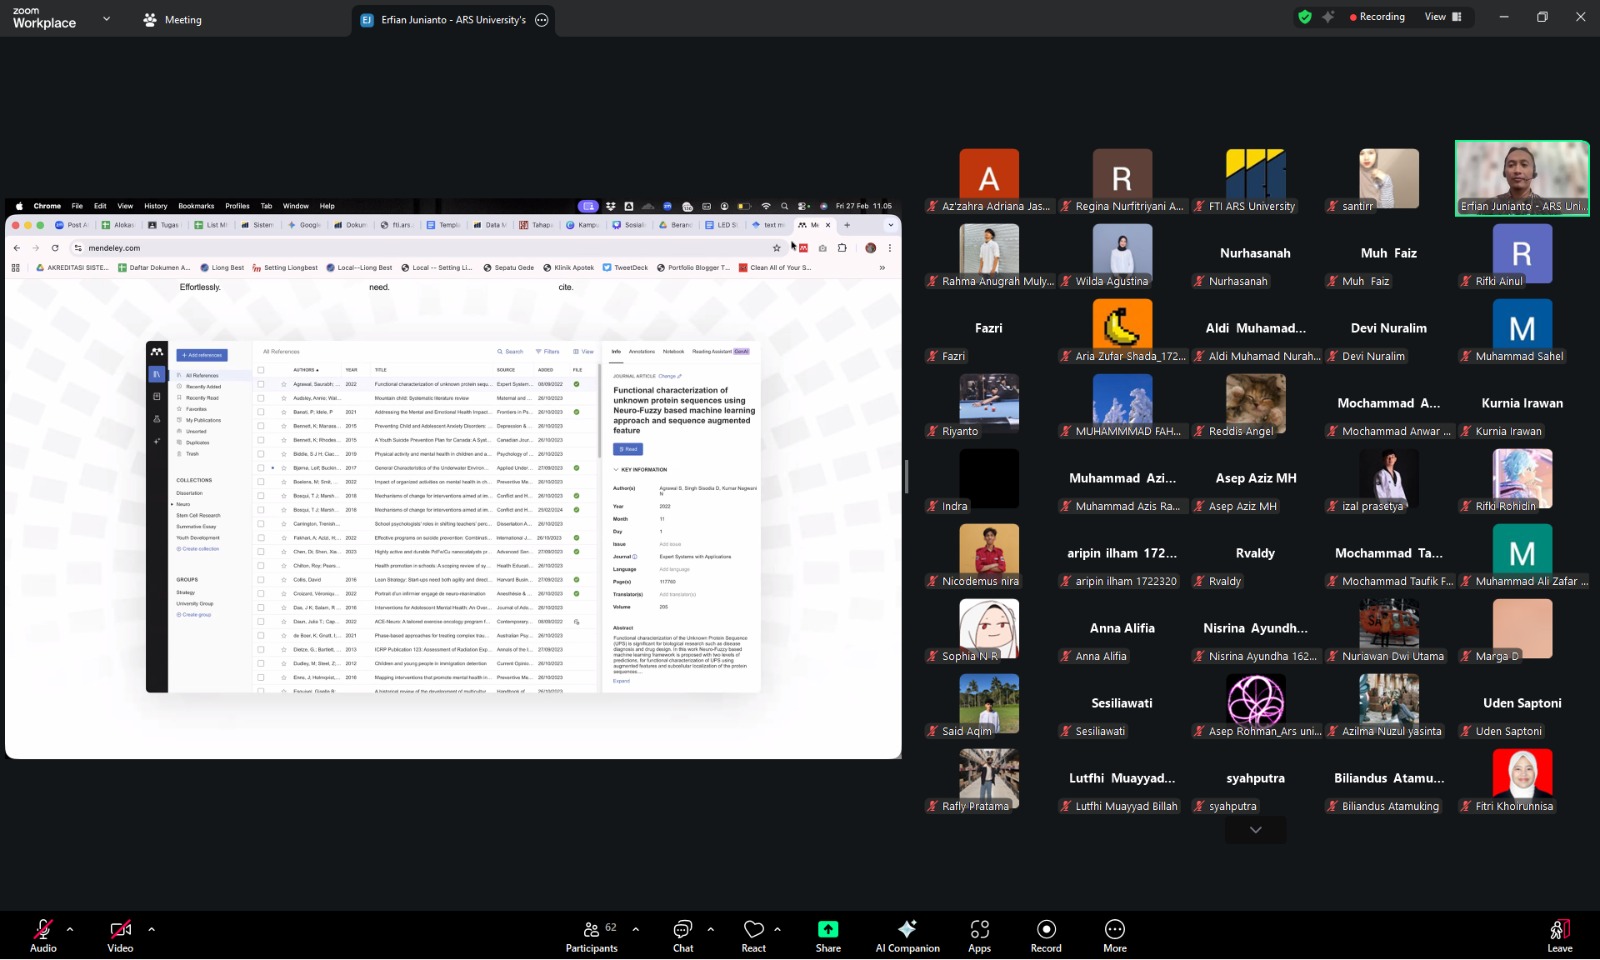Click divider handle between share and gallery

pyautogui.click(x=906, y=477)
